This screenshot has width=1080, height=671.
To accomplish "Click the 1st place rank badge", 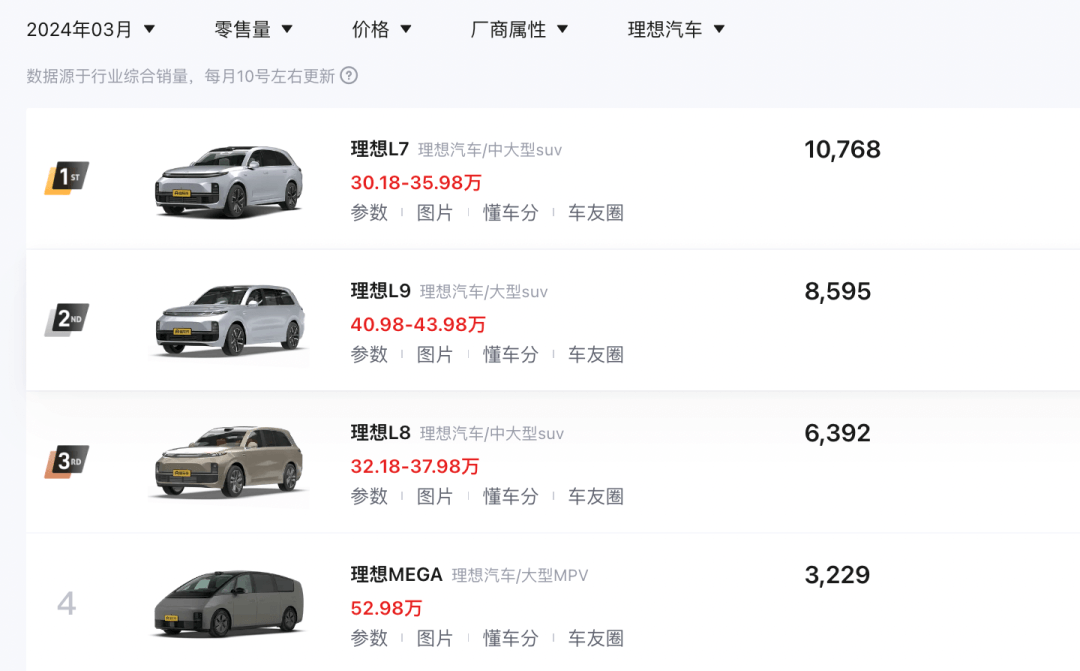I will click(67, 178).
